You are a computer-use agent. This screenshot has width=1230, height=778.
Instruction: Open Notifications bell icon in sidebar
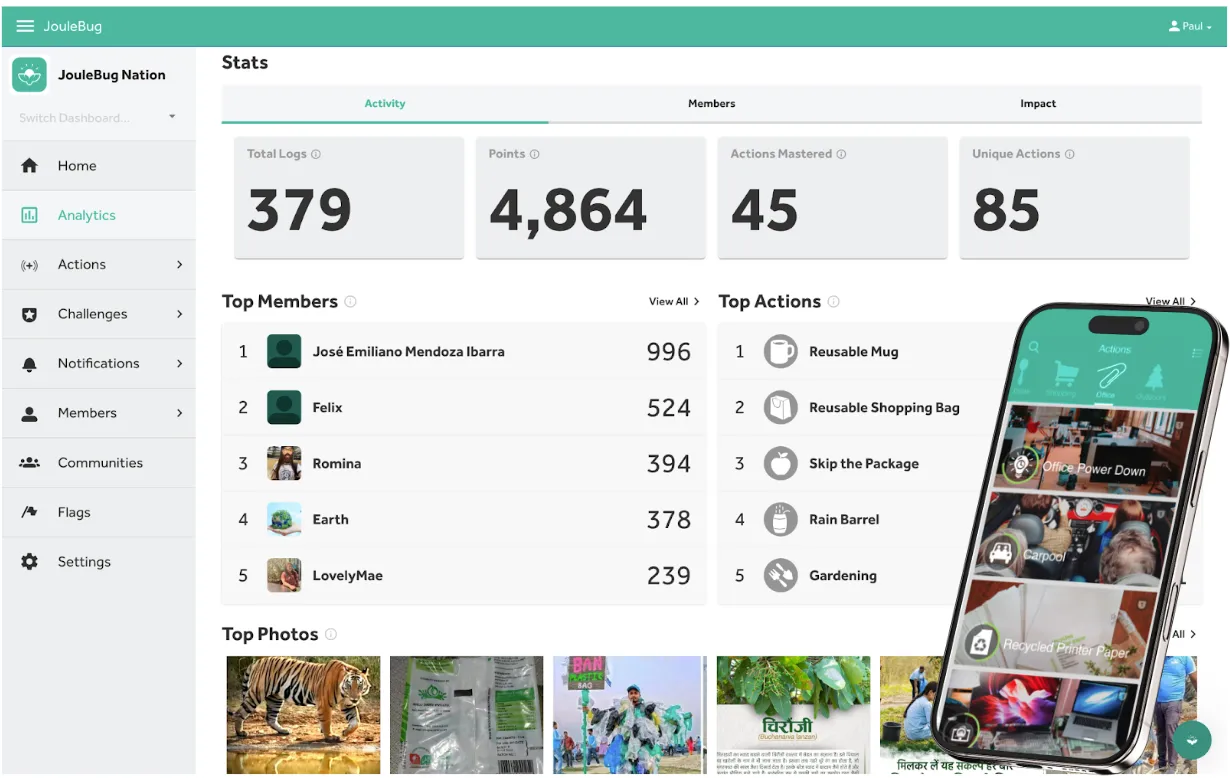[x=30, y=364]
